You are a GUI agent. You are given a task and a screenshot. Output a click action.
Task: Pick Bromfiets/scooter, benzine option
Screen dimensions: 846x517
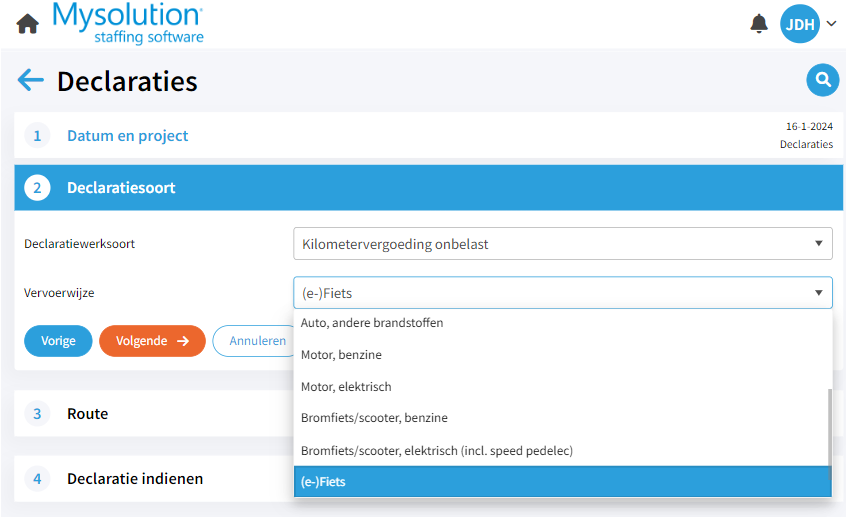(374, 418)
